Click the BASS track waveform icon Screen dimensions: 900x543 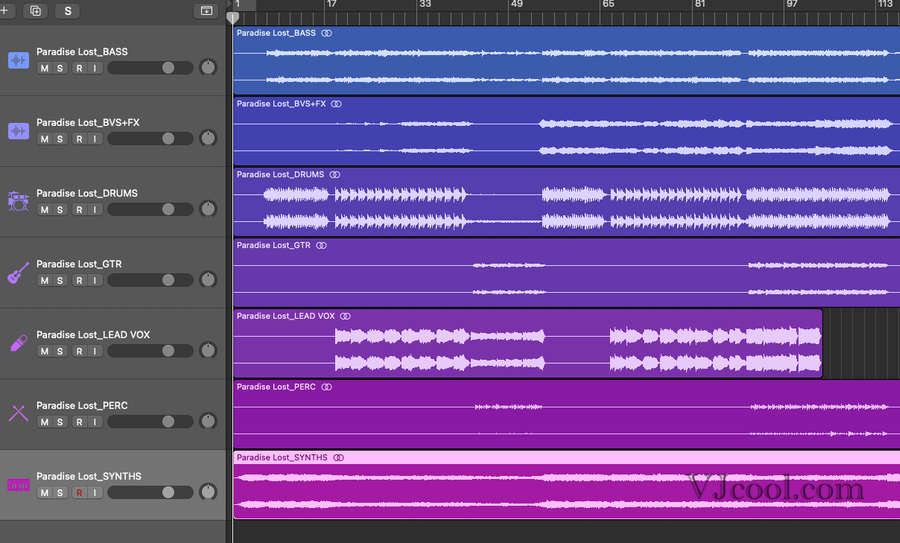click(x=18, y=61)
